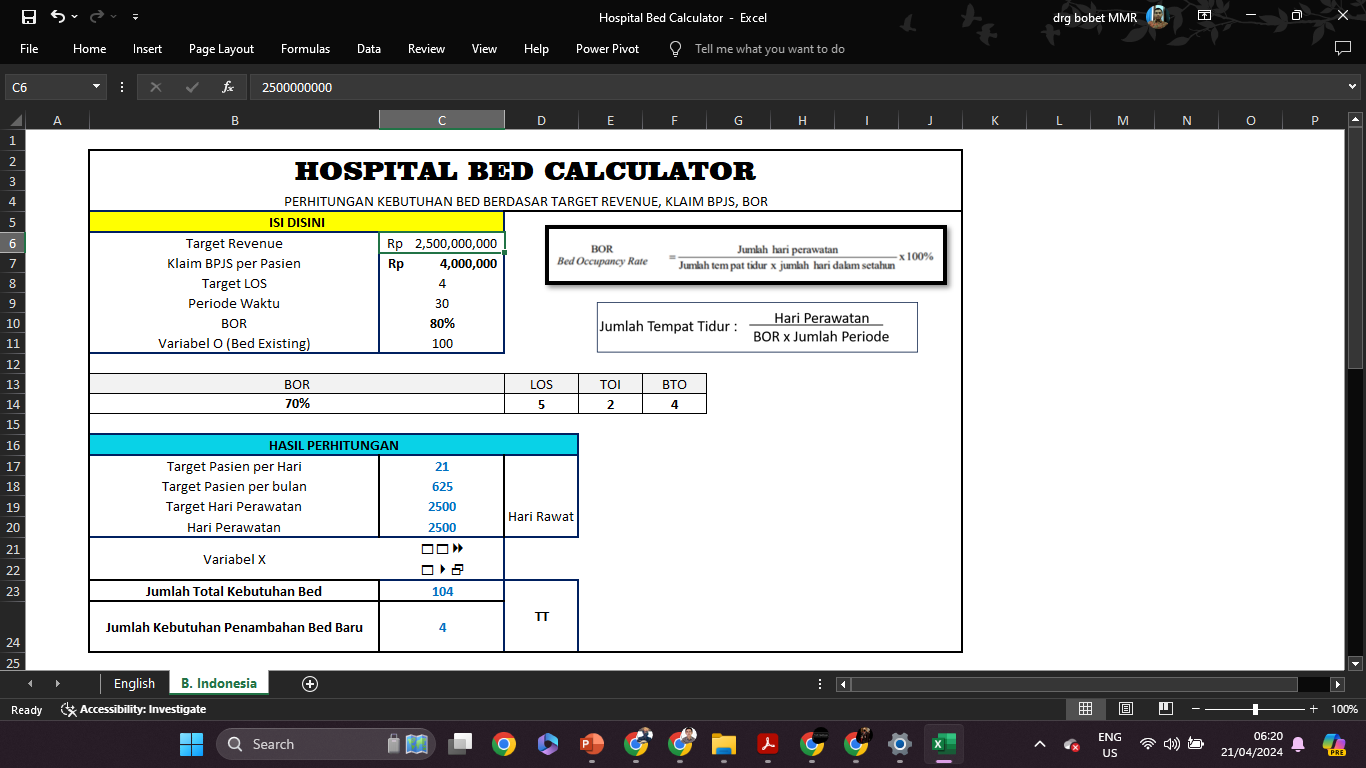Click the horizontal scrollbar right arrow
The height and width of the screenshot is (768, 1366).
tap(1338, 684)
